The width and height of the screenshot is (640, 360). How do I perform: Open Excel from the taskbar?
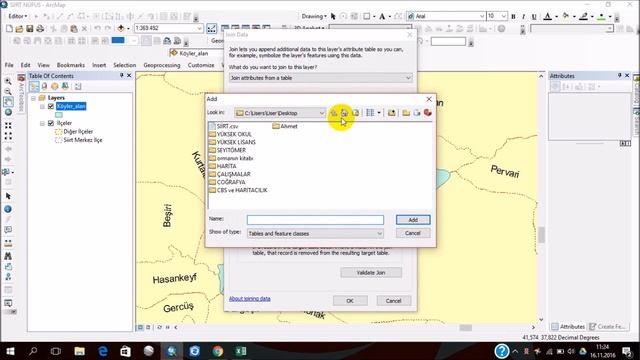coord(240,351)
